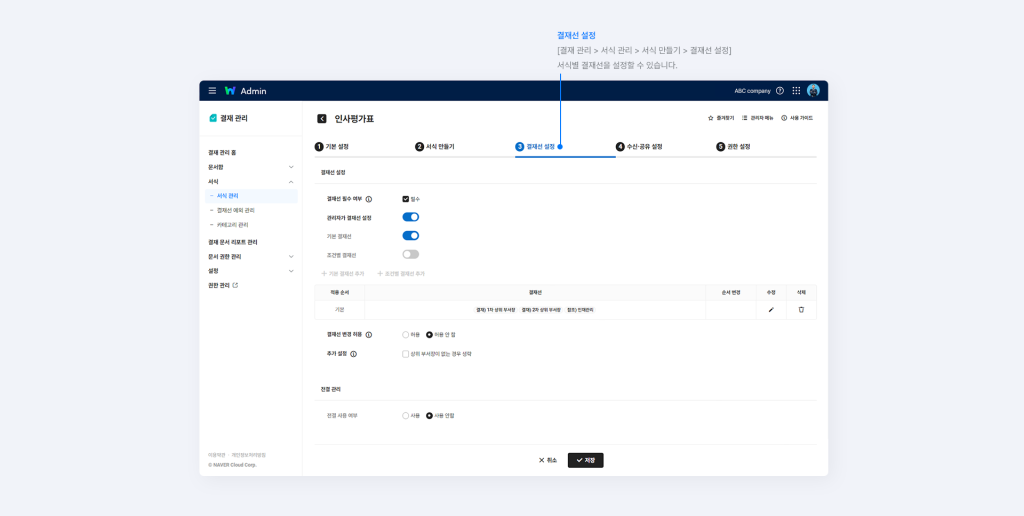This screenshot has height=516, width=1024.
Task: Click 적용 순서 column header
Action: pyautogui.click(x=340, y=293)
